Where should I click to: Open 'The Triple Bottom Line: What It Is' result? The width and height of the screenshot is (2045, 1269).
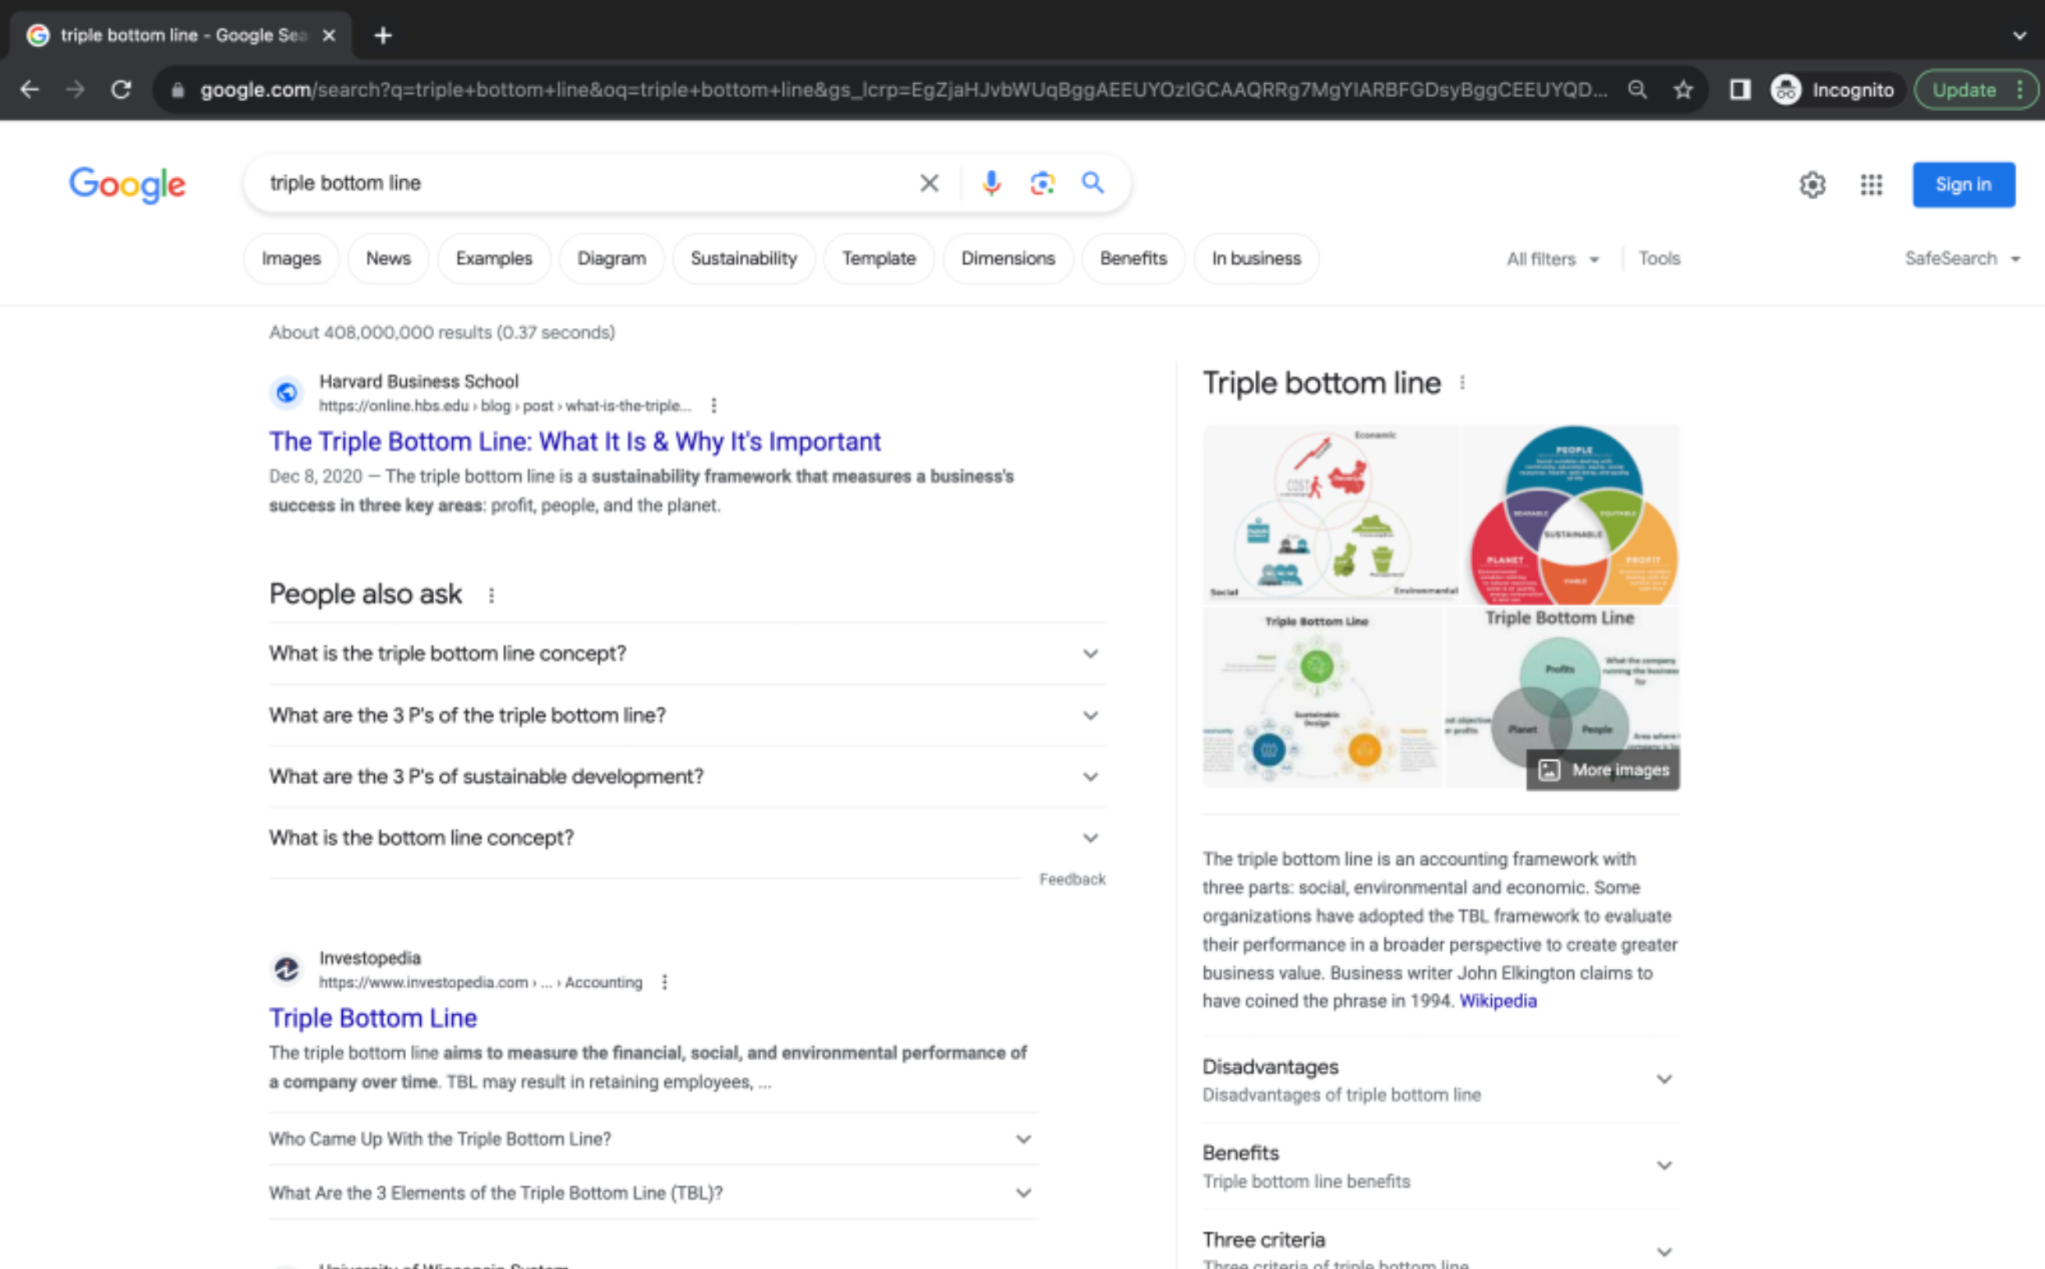point(575,442)
